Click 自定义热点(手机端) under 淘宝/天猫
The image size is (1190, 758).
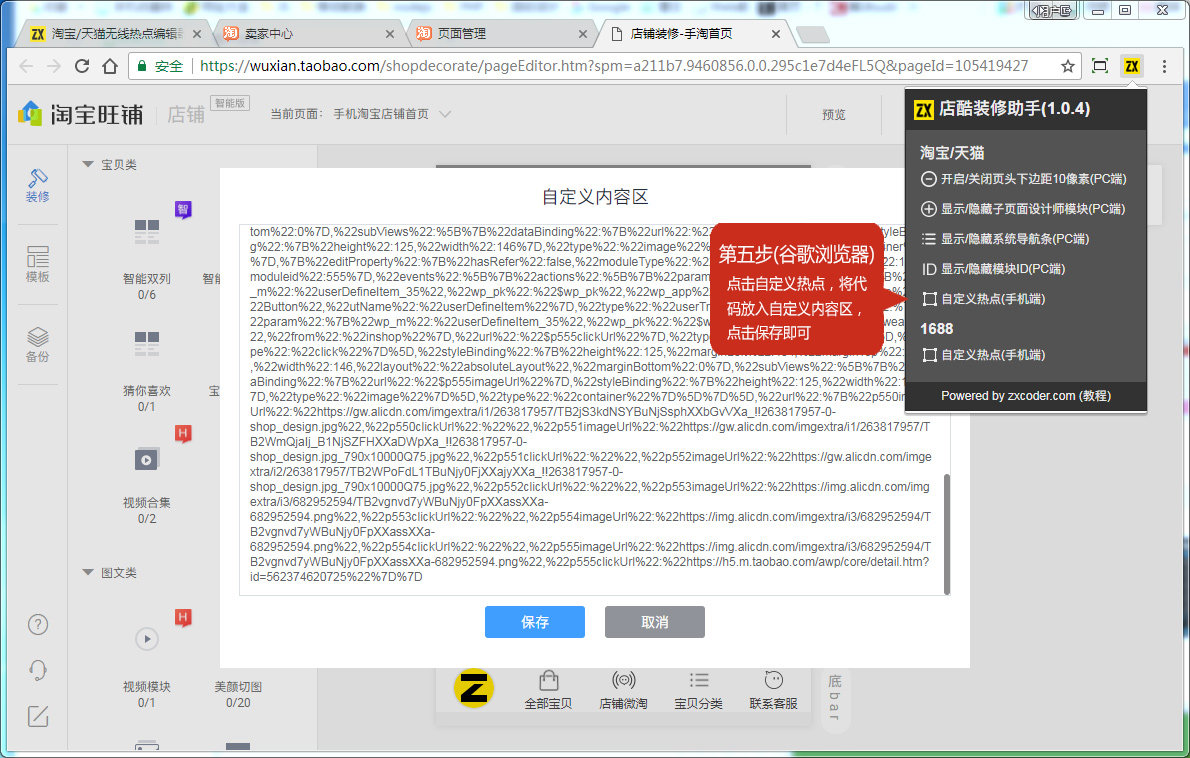click(984, 299)
